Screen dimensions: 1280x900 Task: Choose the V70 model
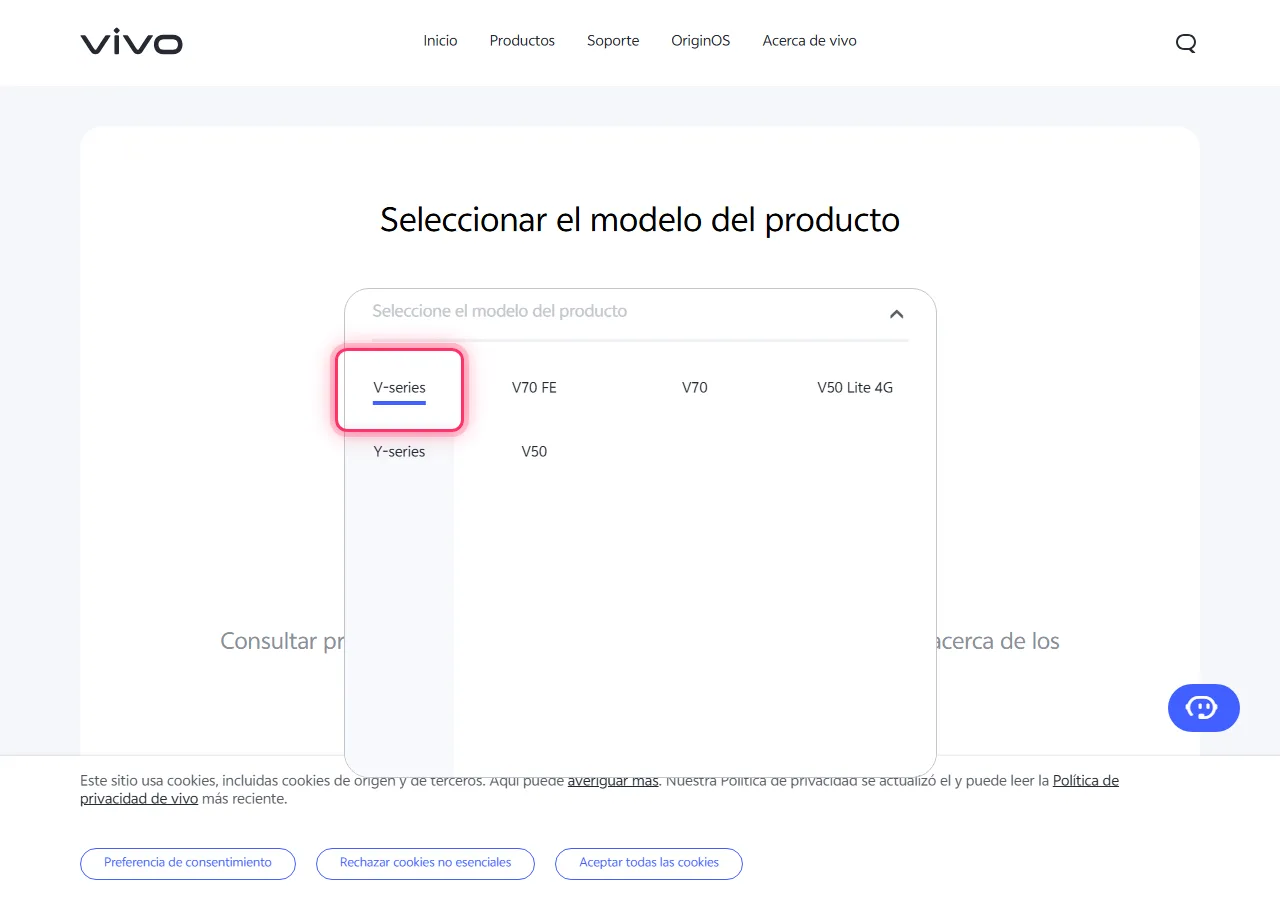coord(695,388)
